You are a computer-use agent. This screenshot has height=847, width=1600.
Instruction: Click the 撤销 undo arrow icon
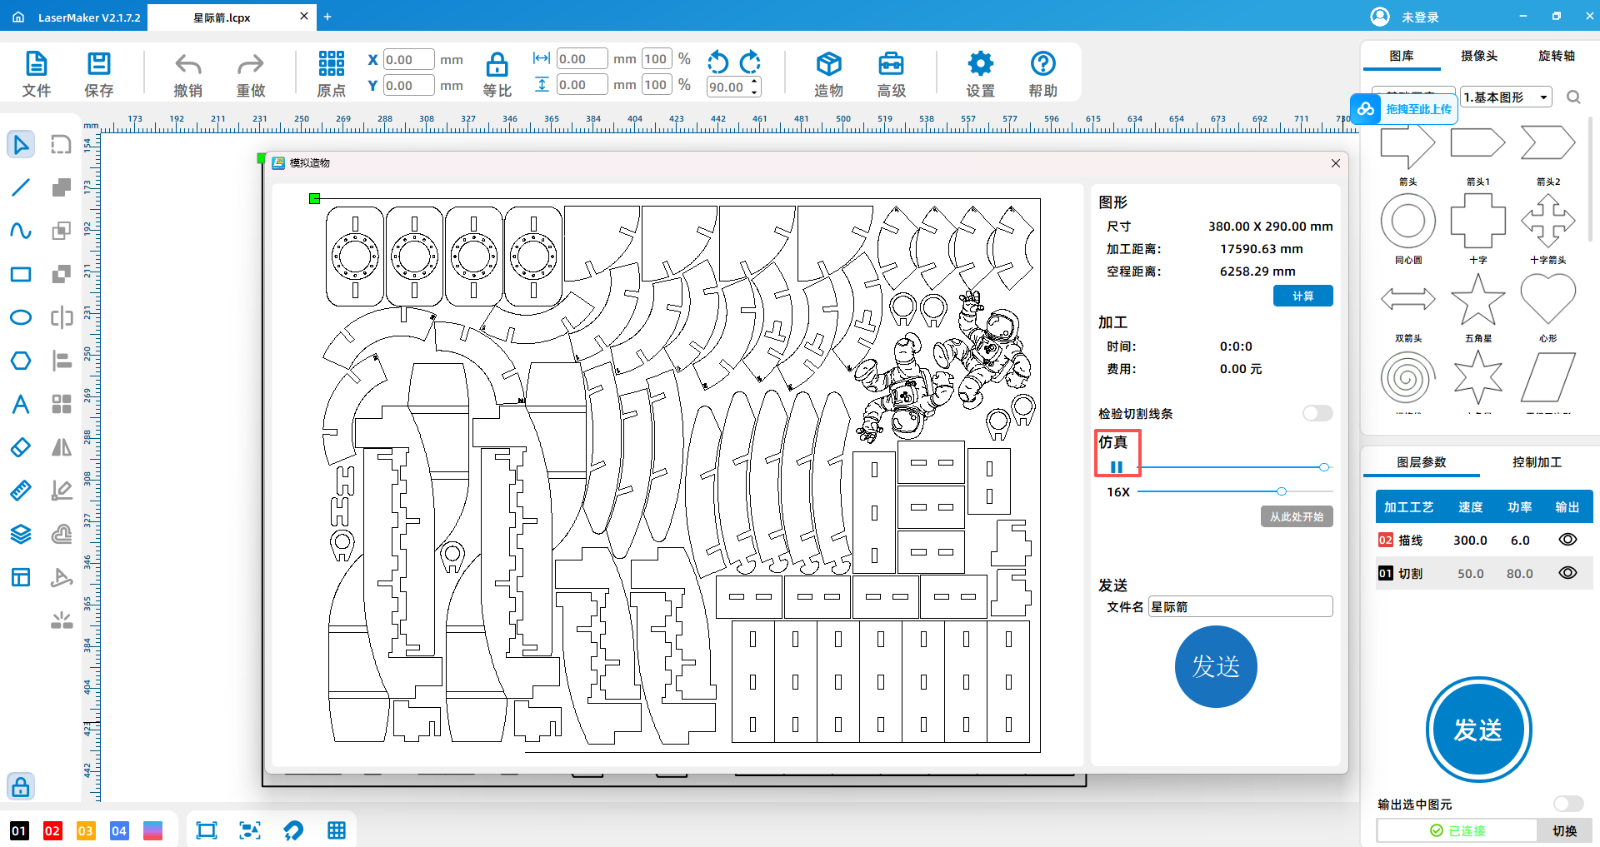pos(188,65)
